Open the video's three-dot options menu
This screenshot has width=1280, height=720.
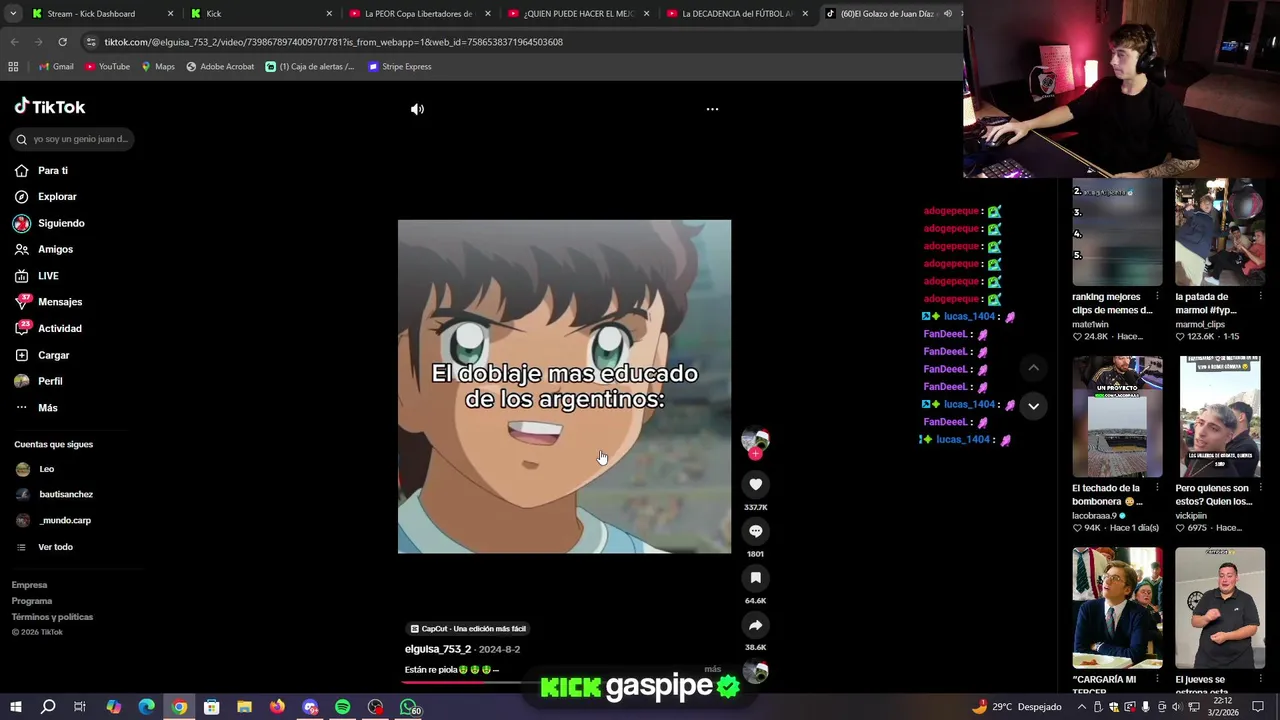712,109
